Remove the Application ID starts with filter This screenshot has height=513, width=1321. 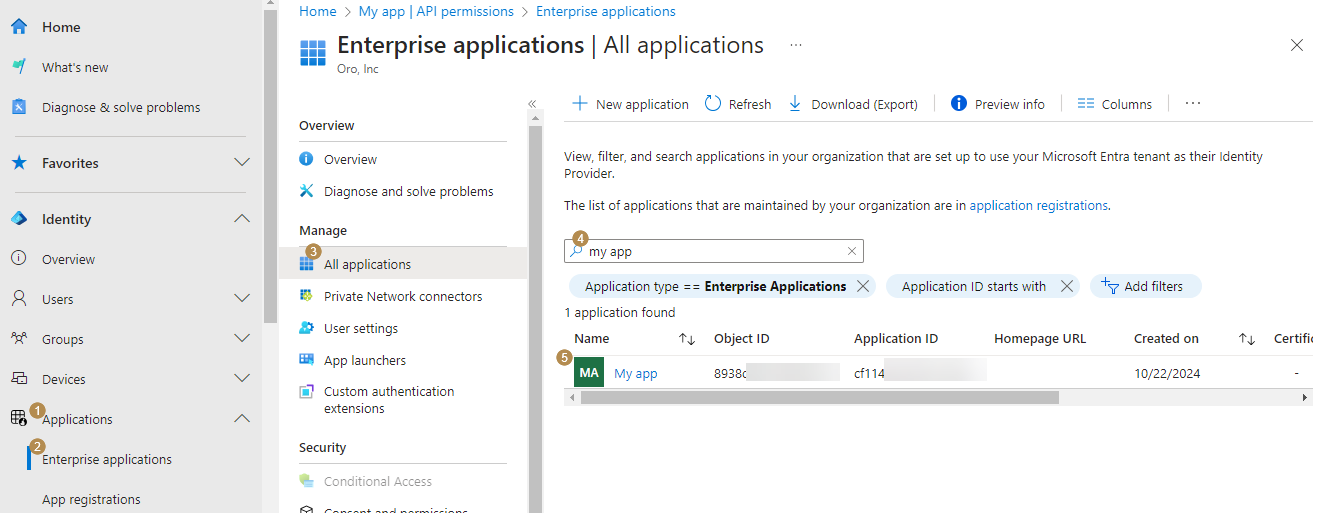click(x=1066, y=286)
